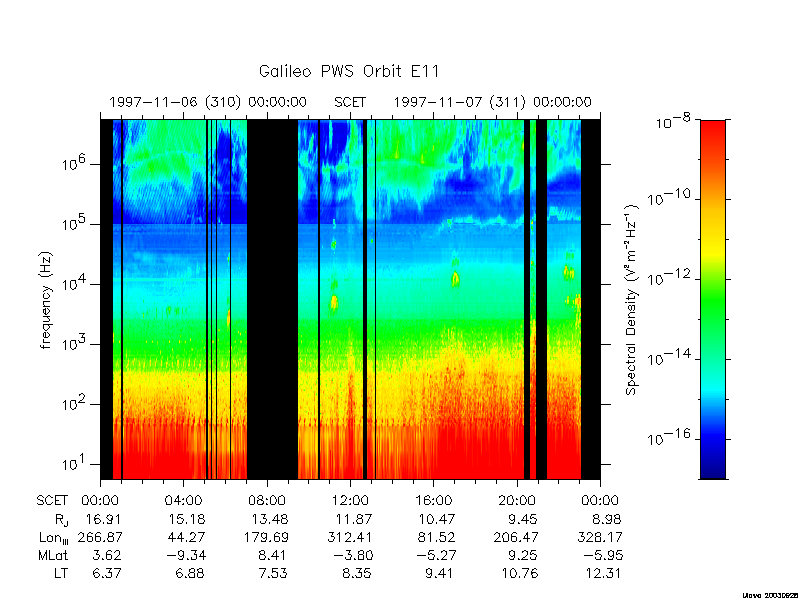Click the 'frequency (Hz)' axis label
Screen dimensions: 800x600
coord(46,300)
